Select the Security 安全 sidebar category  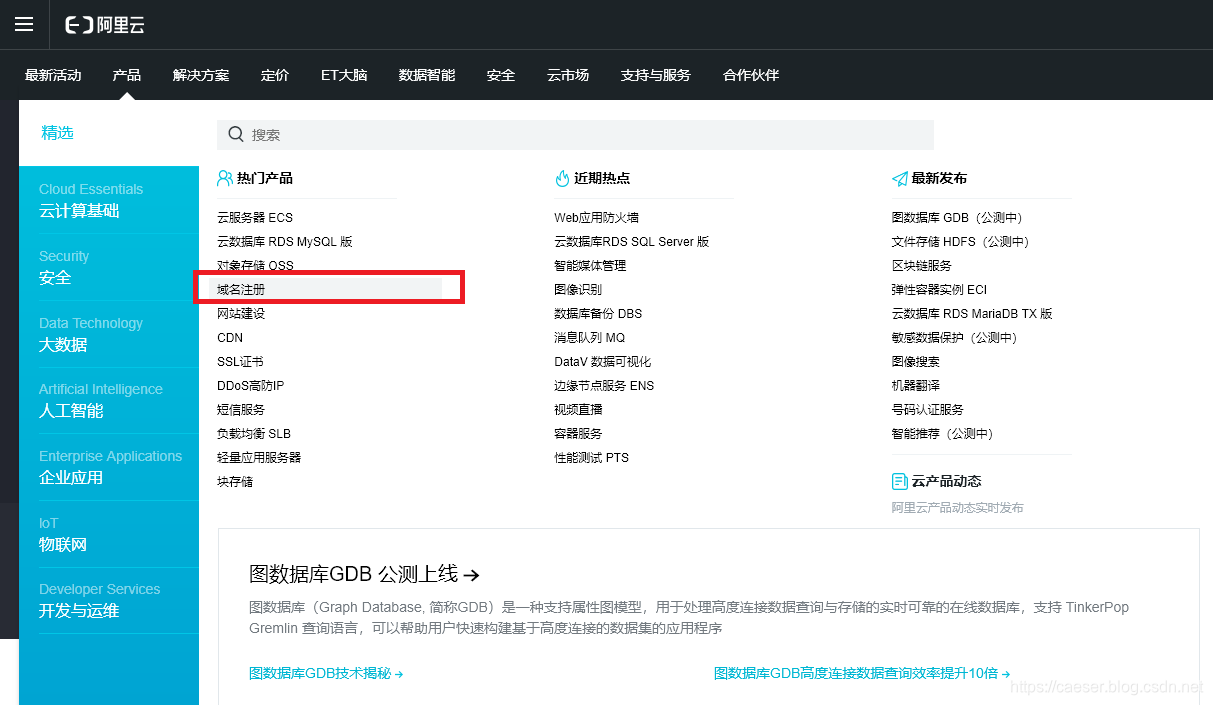[109, 267]
